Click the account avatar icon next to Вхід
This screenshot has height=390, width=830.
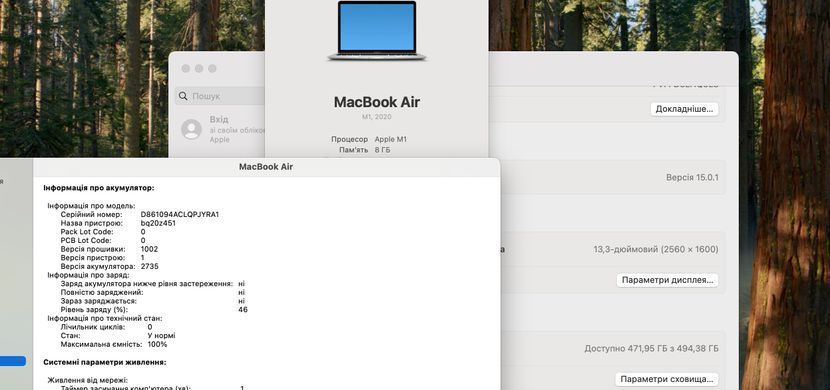[191, 129]
